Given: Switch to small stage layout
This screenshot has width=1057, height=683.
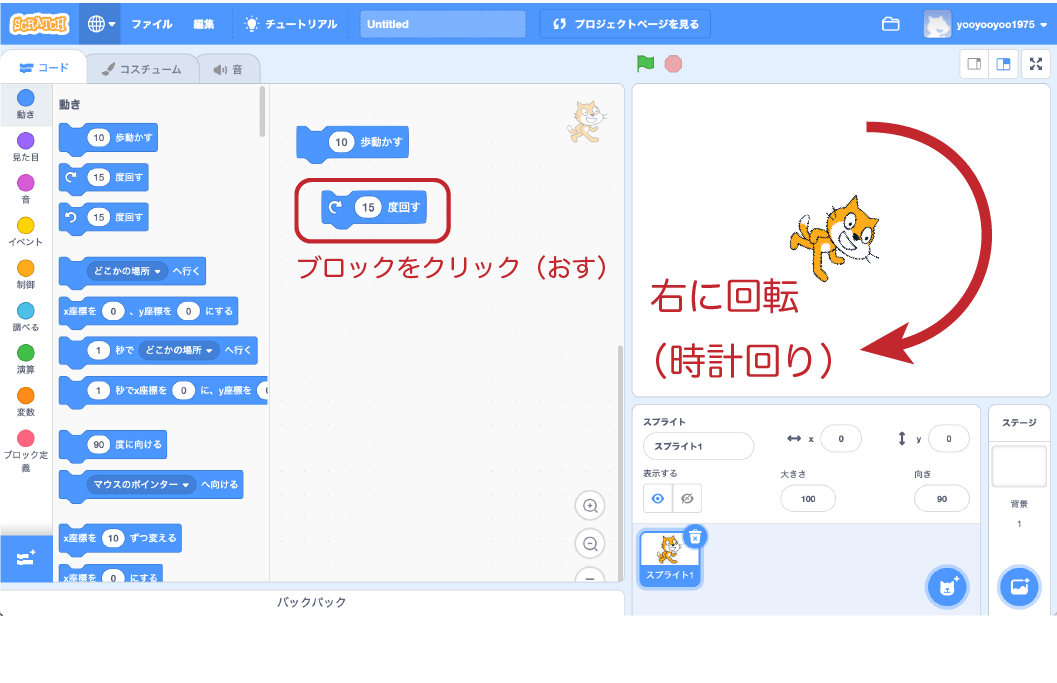Looking at the screenshot, I should coord(974,64).
